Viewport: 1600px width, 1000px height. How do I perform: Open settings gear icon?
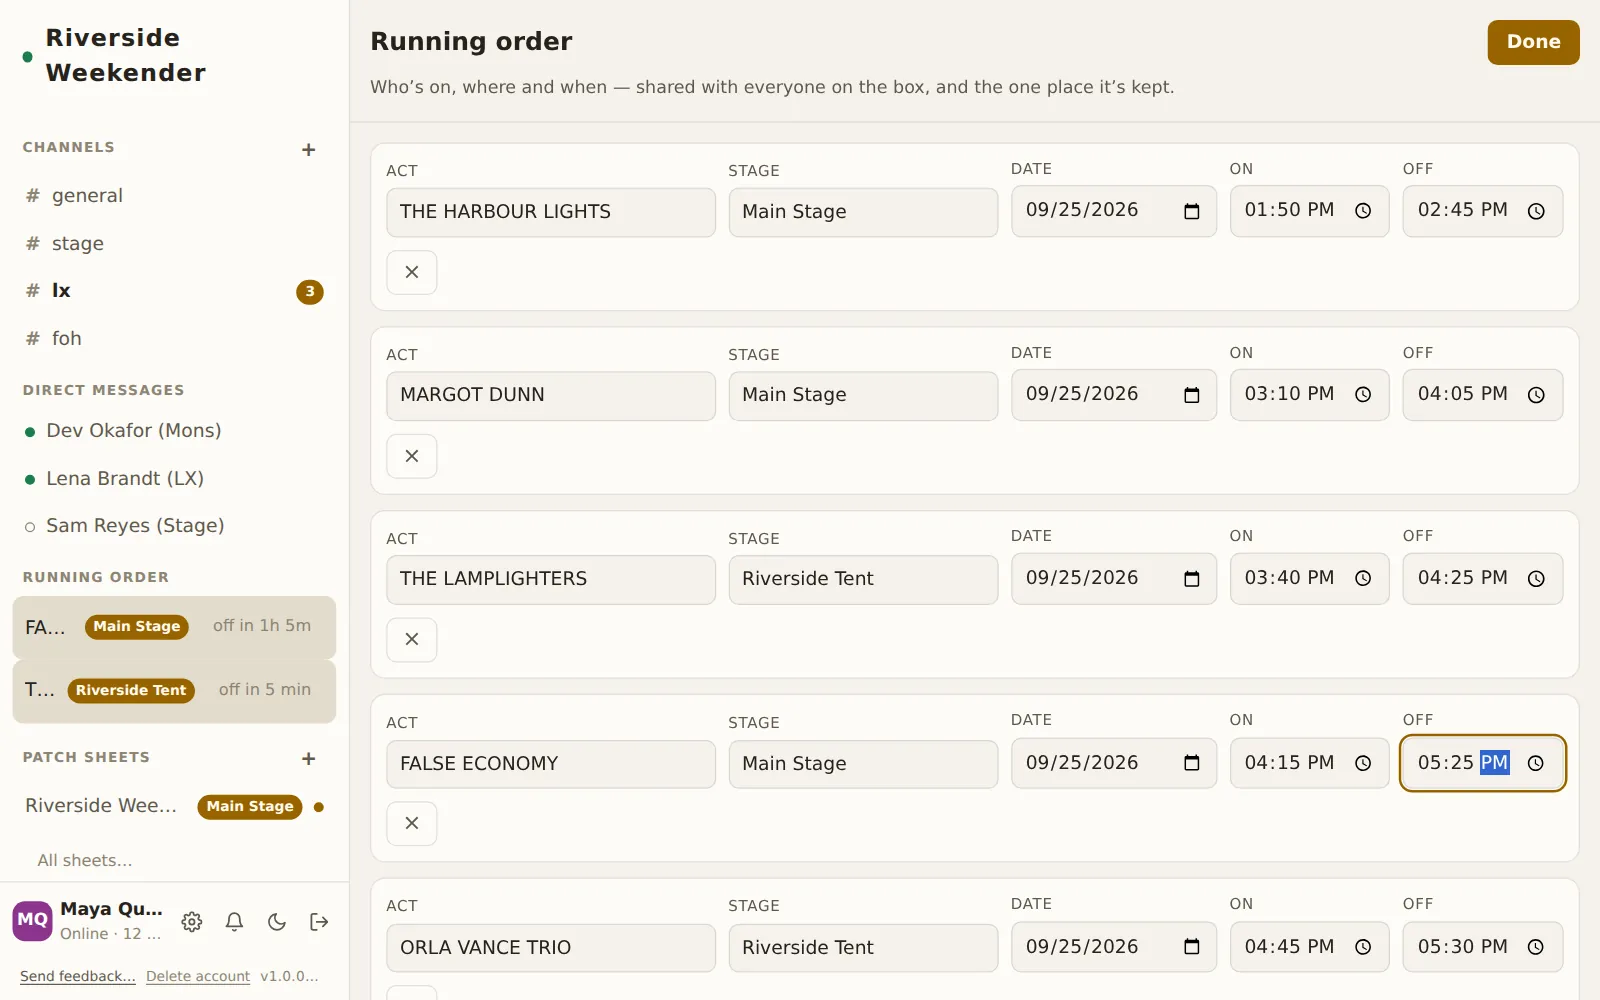(x=192, y=922)
